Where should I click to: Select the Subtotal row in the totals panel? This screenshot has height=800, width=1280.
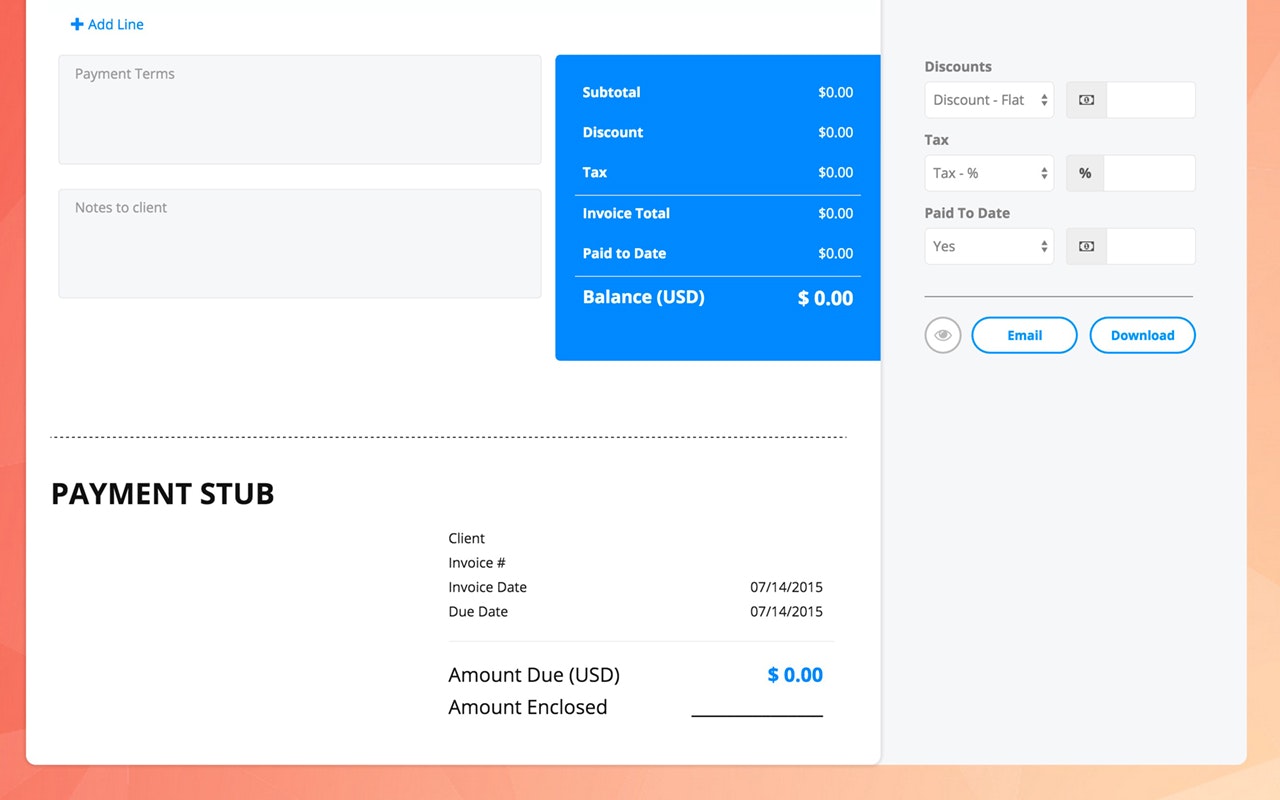tap(717, 92)
